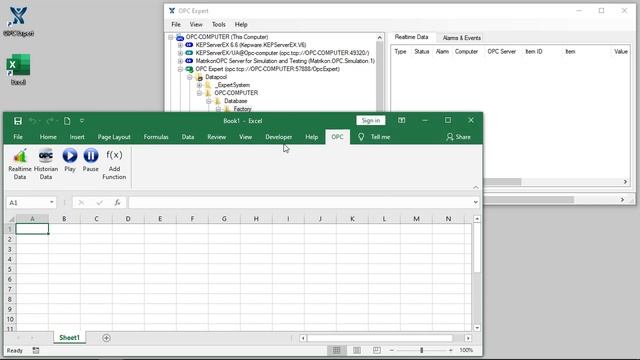The height and width of the screenshot is (360, 640).
Task: Open the Name Box dropdown arrow
Action: pyautogui.click(x=51, y=202)
